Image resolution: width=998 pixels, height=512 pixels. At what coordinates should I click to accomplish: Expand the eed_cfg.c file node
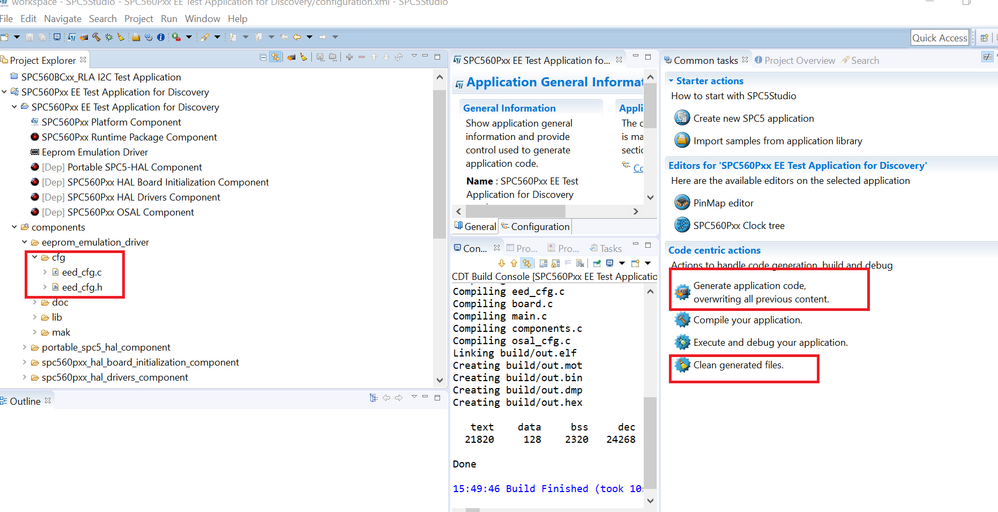click(x=45, y=272)
